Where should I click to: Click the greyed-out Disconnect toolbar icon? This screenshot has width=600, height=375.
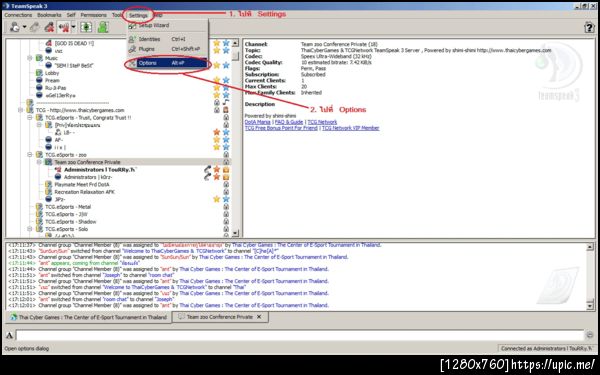[34, 27]
